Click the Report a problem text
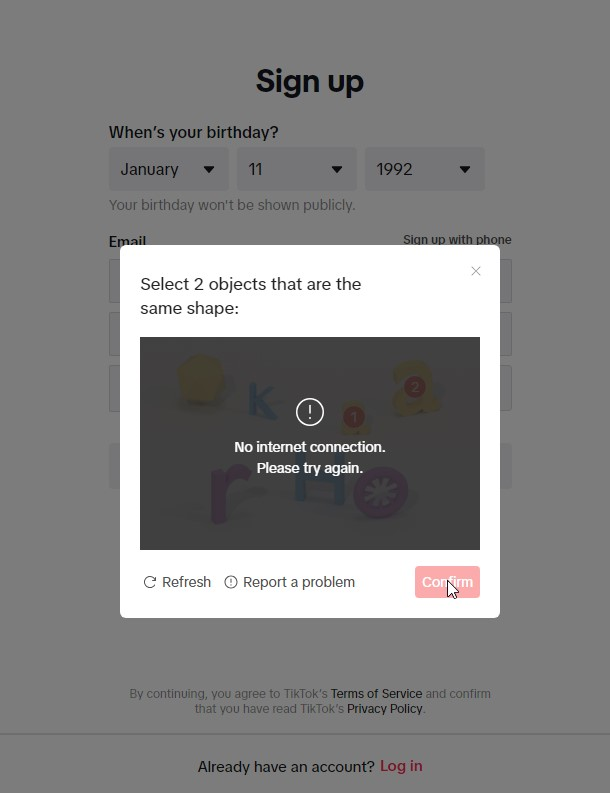Screen dimensions: 610x793 click(x=299, y=582)
